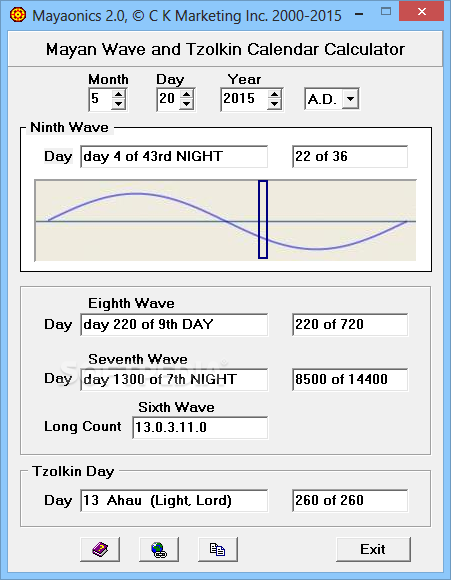Decrease the Day value with down arrow
This screenshot has width=451, height=580.
pos(186,104)
